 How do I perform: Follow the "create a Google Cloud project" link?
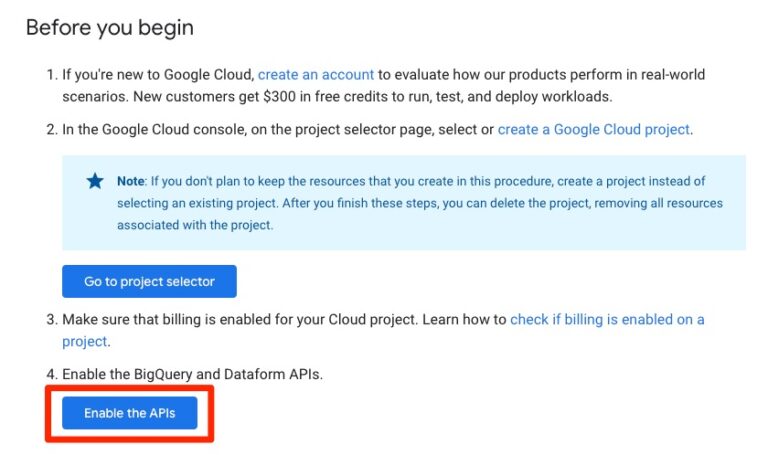tap(593, 129)
